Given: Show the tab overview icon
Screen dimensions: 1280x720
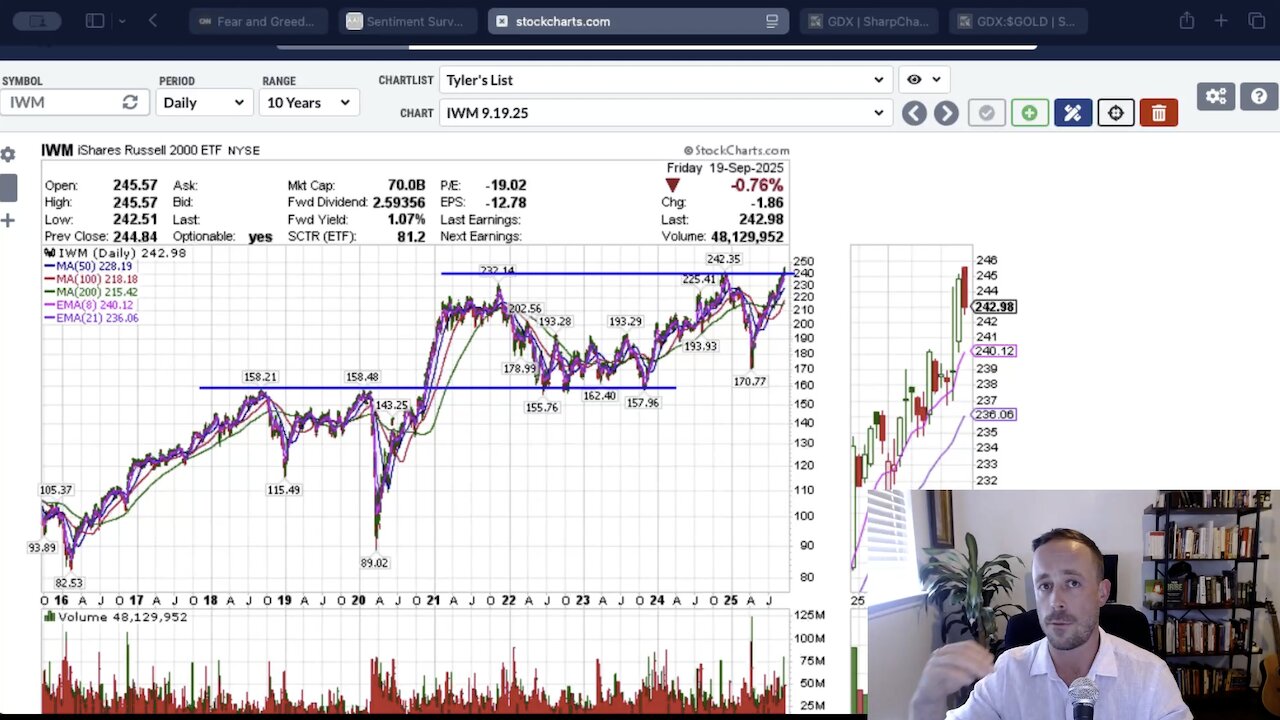Looking at the screenshot, I should coord(1257,20).
